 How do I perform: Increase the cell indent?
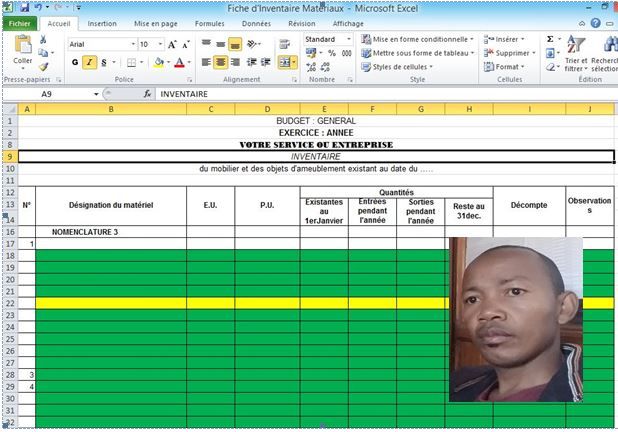pyautogui.click(x=266, y=62)
